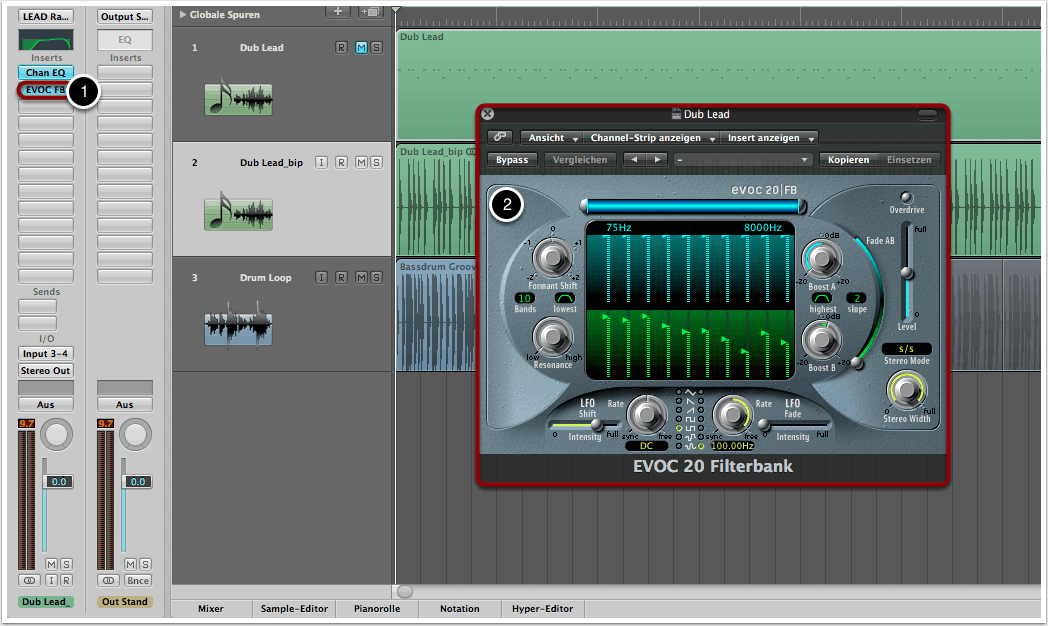Toggle the Overdrive button

tap(907, 198)
